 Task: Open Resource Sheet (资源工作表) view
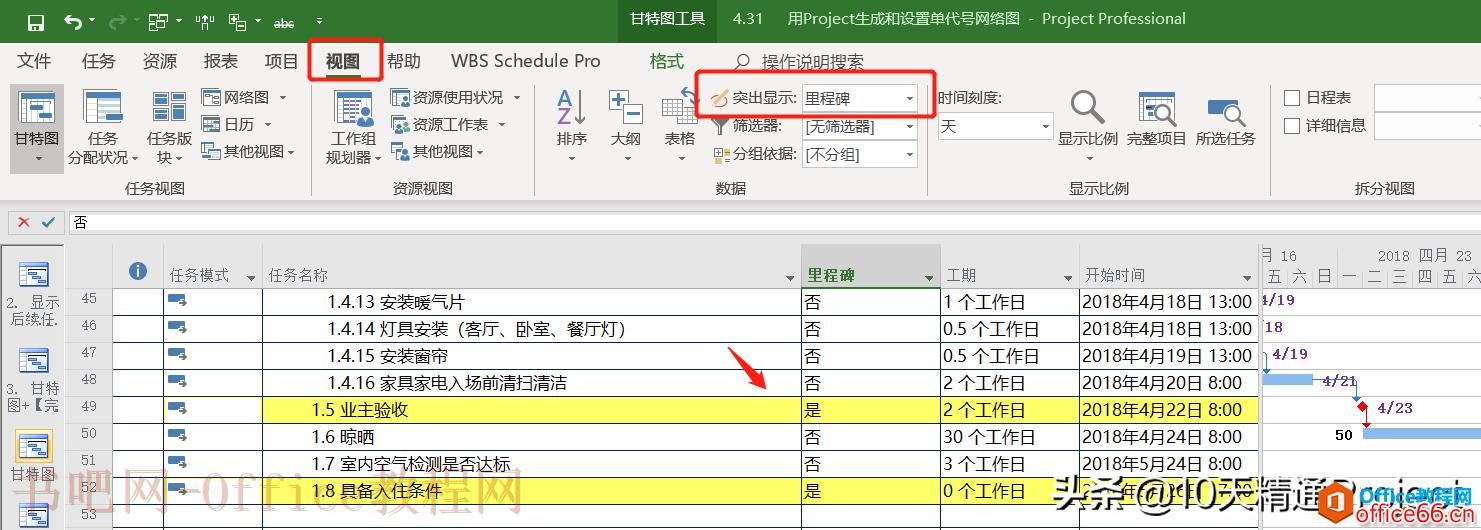coord(448,124)
